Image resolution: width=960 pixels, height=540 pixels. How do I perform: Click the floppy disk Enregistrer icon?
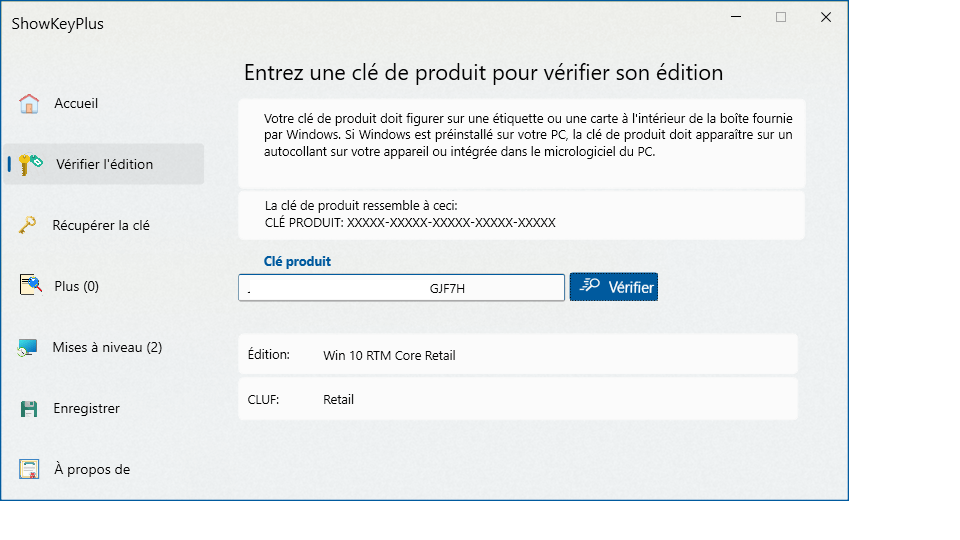29,408
